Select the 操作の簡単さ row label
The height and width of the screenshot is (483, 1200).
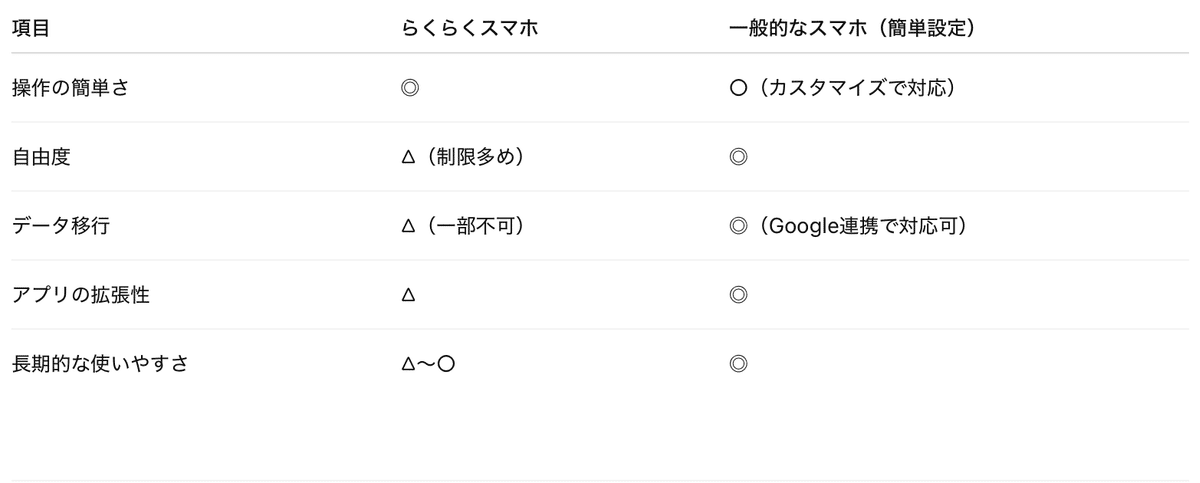pos(70,88)
